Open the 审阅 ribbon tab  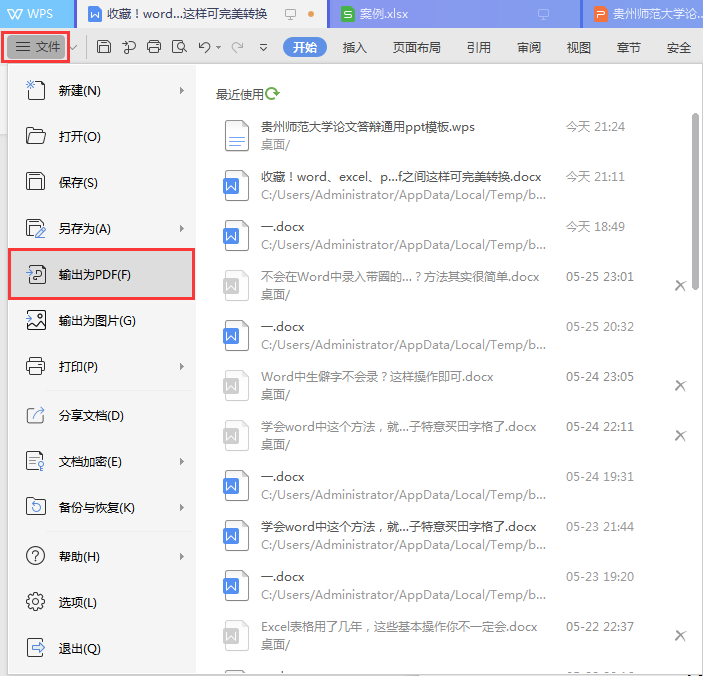[x=529, y=47]
